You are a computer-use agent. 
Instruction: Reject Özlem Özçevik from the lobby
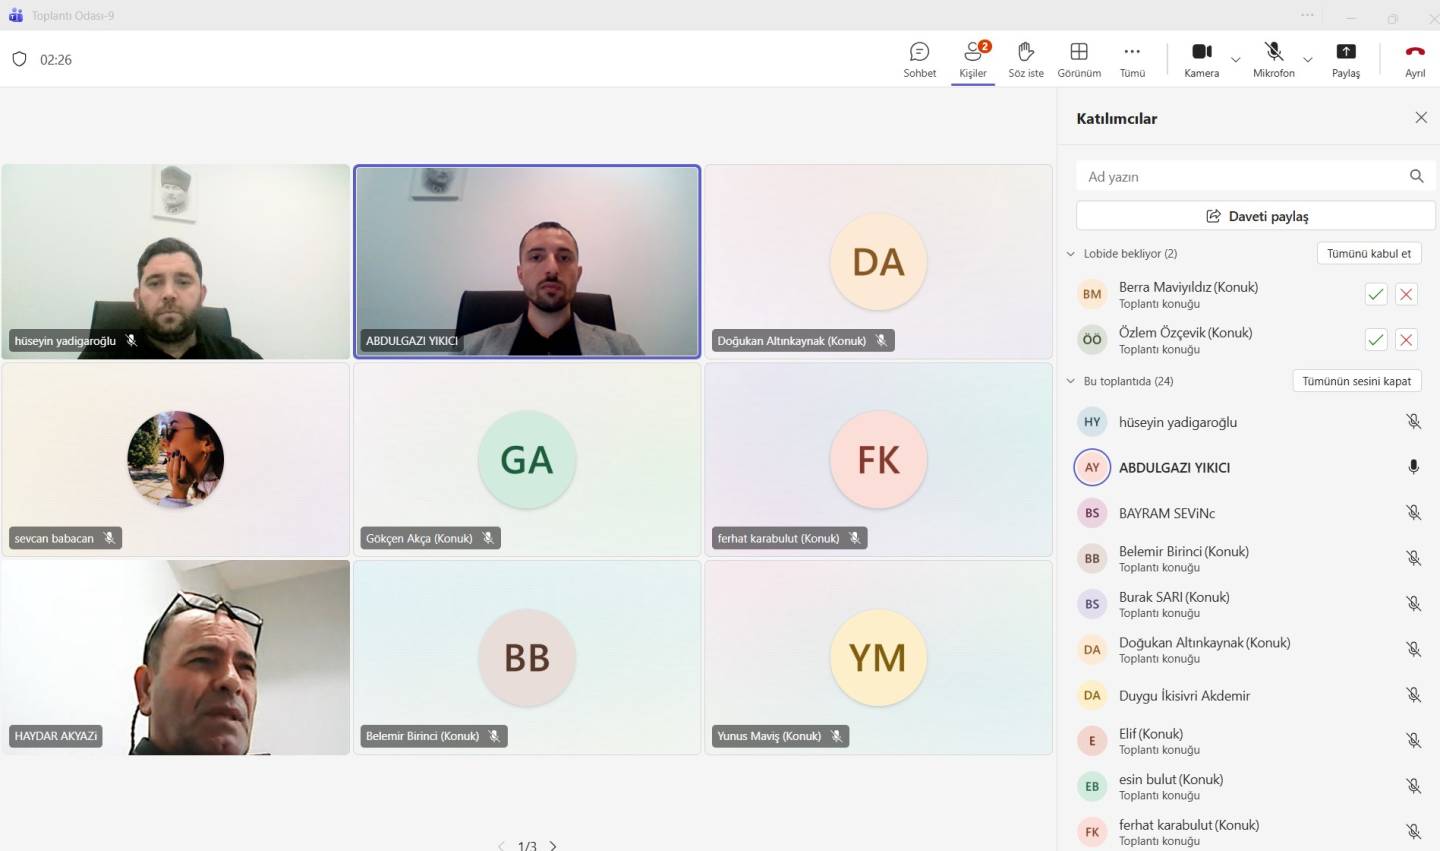point(1406,340)
